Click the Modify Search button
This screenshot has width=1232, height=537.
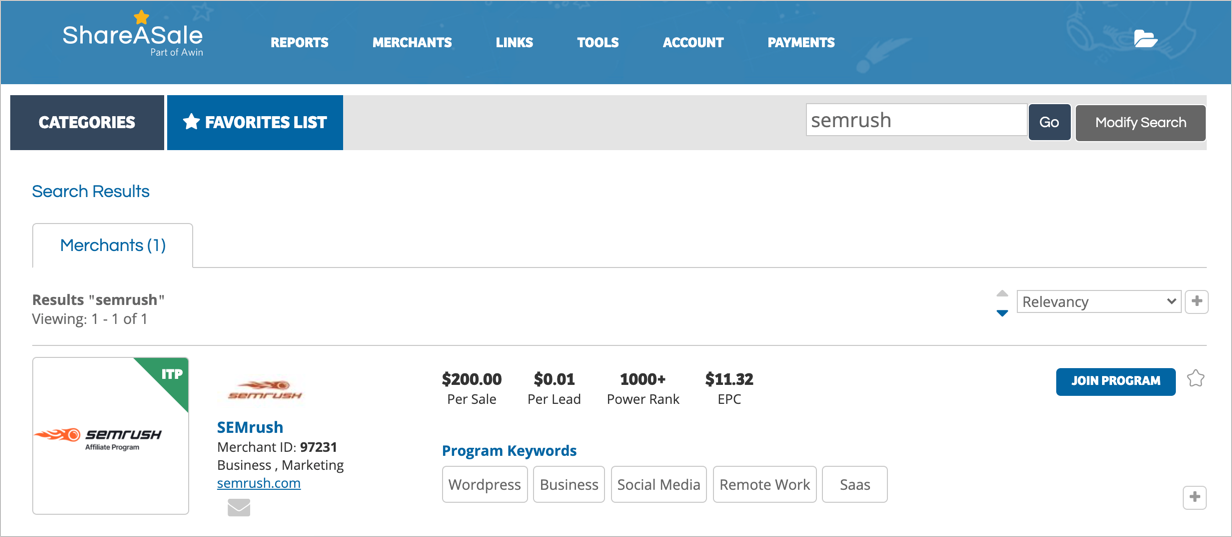tap(1140, 122)
